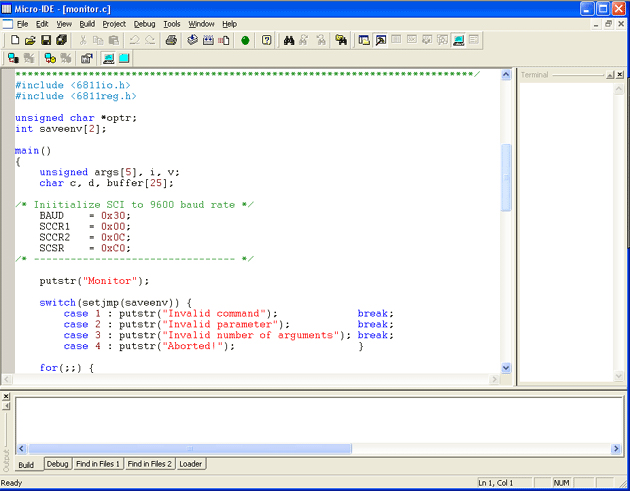Open the Project menu
The image size is (630, 491).
114,24
